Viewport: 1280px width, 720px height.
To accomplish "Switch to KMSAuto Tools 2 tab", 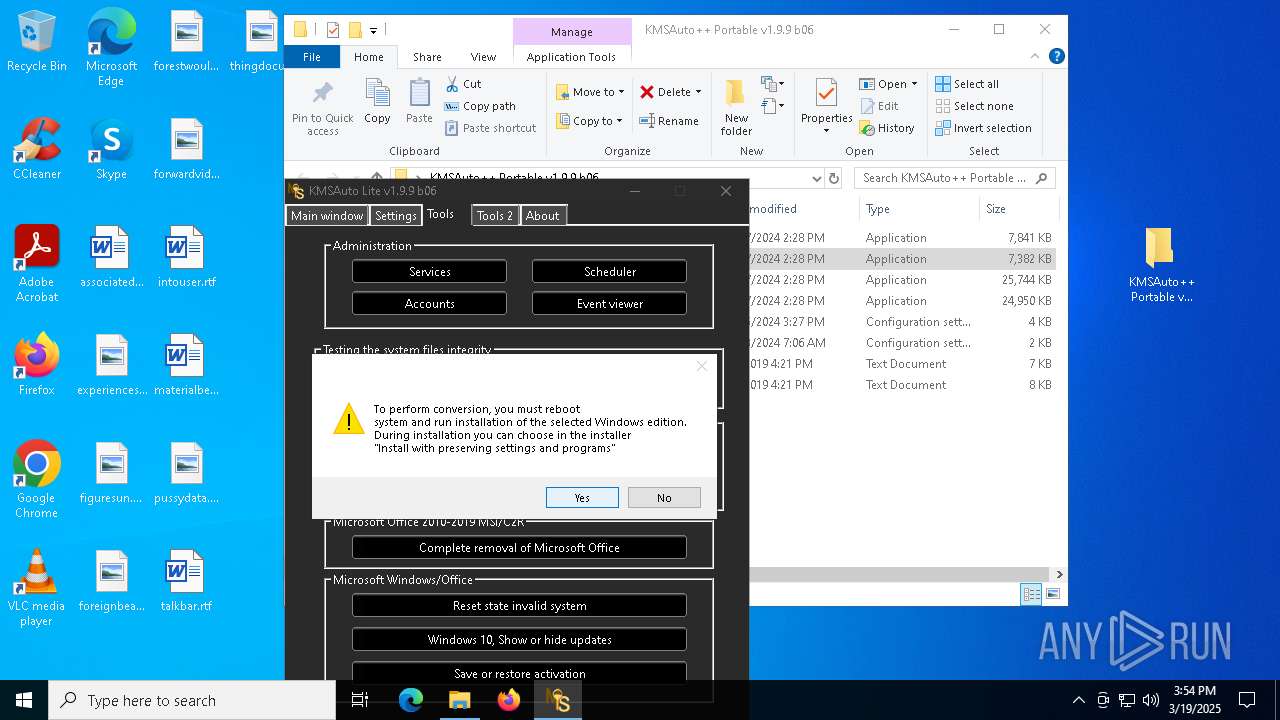I will click(x=495, y=215).
